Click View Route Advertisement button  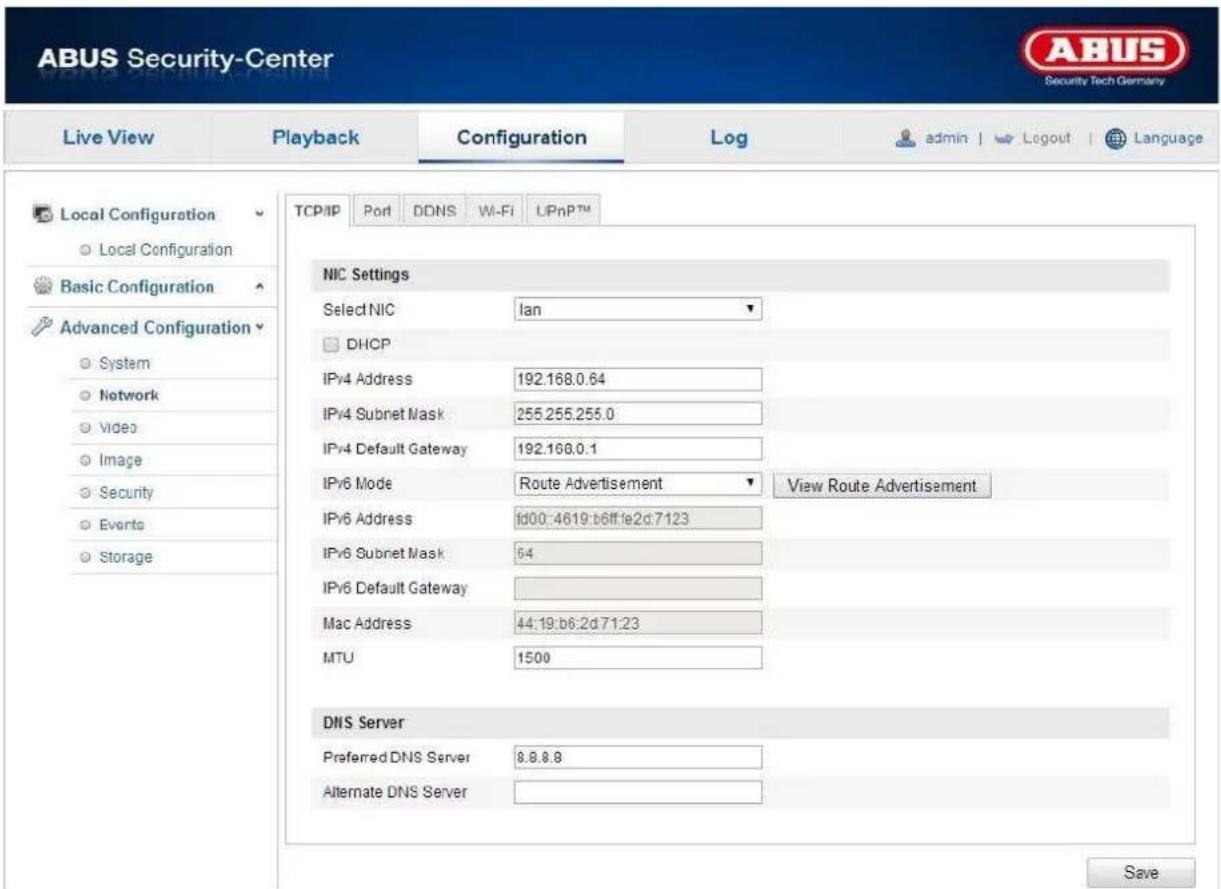[x=881, y=485]
